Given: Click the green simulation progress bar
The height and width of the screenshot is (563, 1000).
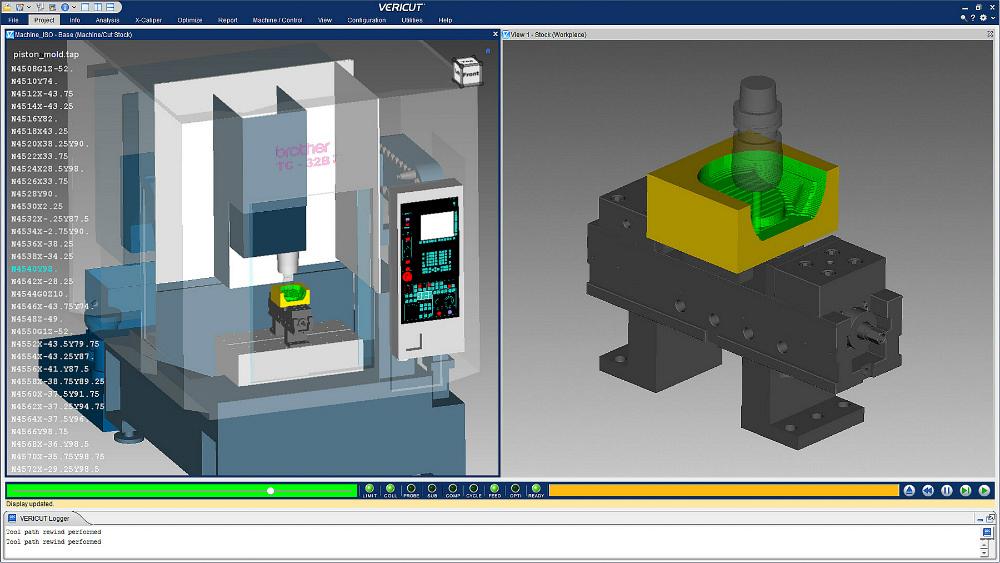Looking at the screenshot, I should (x=180, y=490).
